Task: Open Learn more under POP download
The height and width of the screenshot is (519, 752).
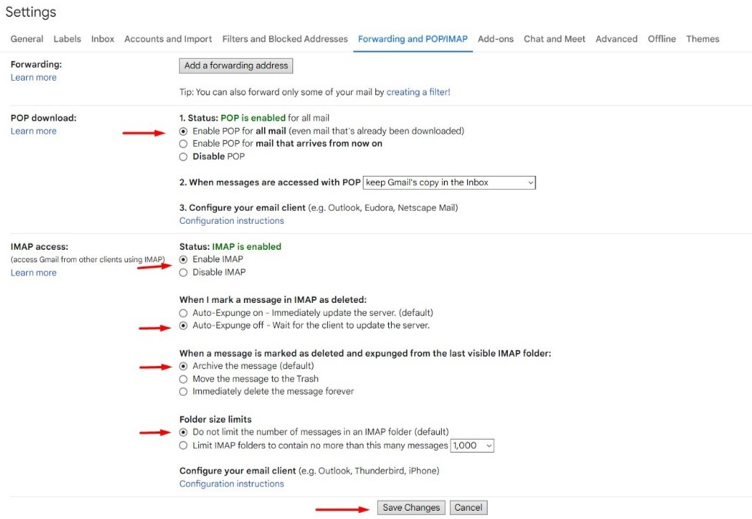Action: [x=34, y=131]
